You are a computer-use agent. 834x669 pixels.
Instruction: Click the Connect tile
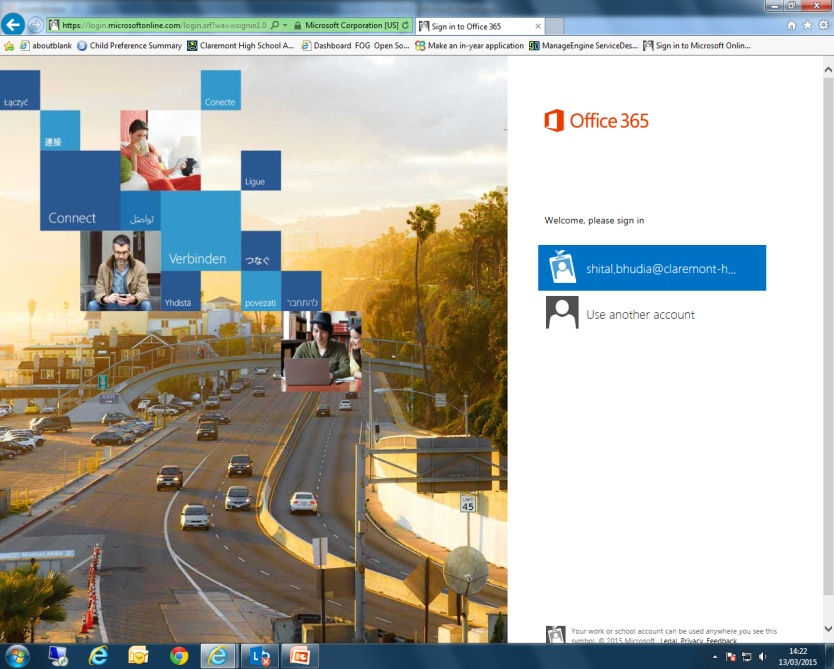pos(80,190)
